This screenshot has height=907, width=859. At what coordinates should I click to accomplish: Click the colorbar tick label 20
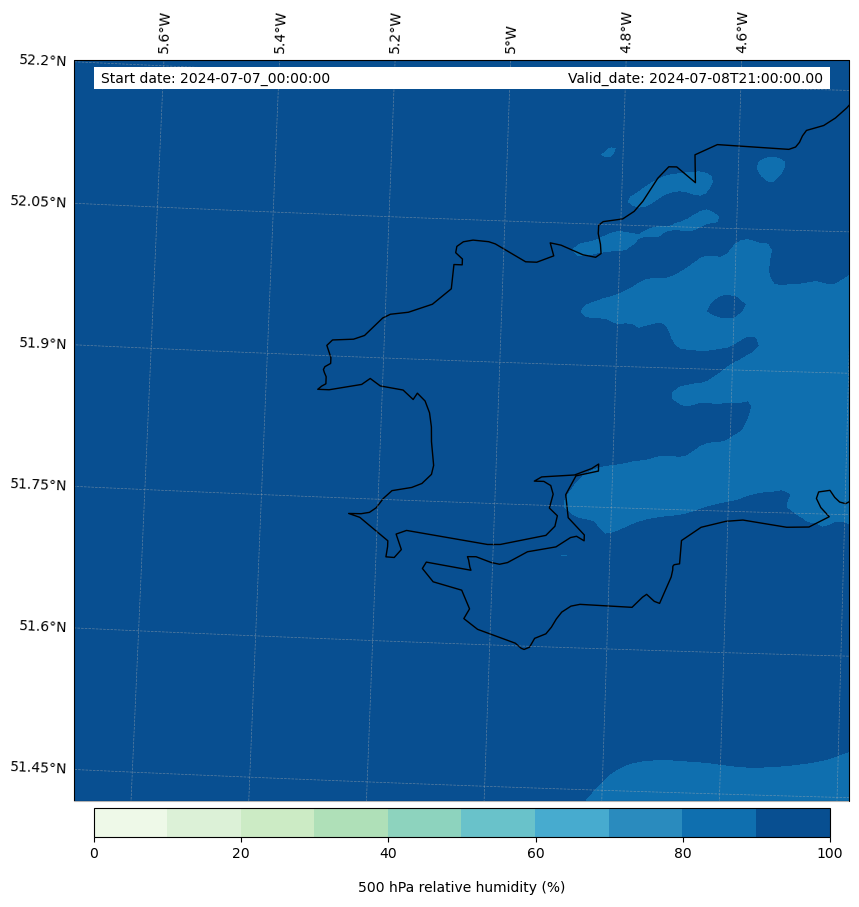(x=241, y=853)
